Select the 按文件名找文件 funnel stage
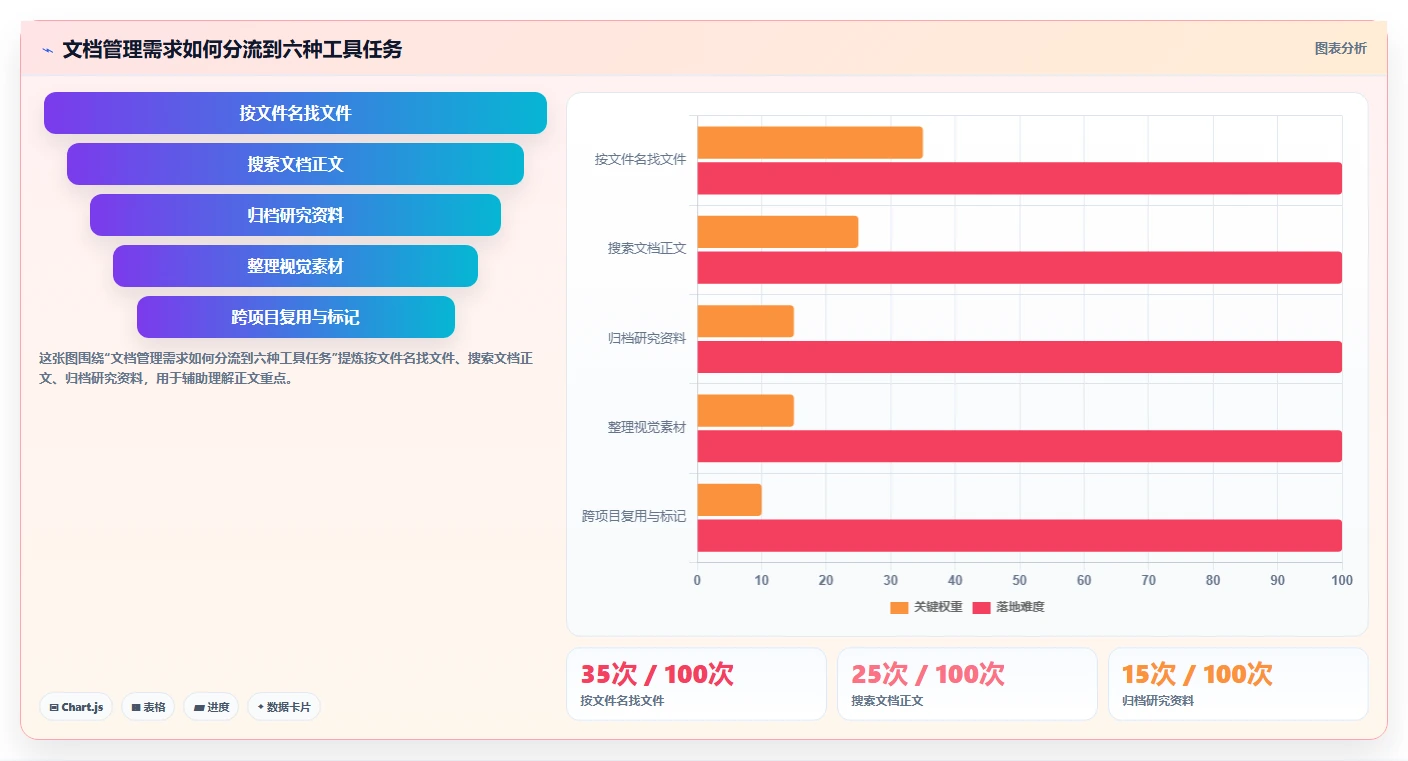 tap(295, 113)
